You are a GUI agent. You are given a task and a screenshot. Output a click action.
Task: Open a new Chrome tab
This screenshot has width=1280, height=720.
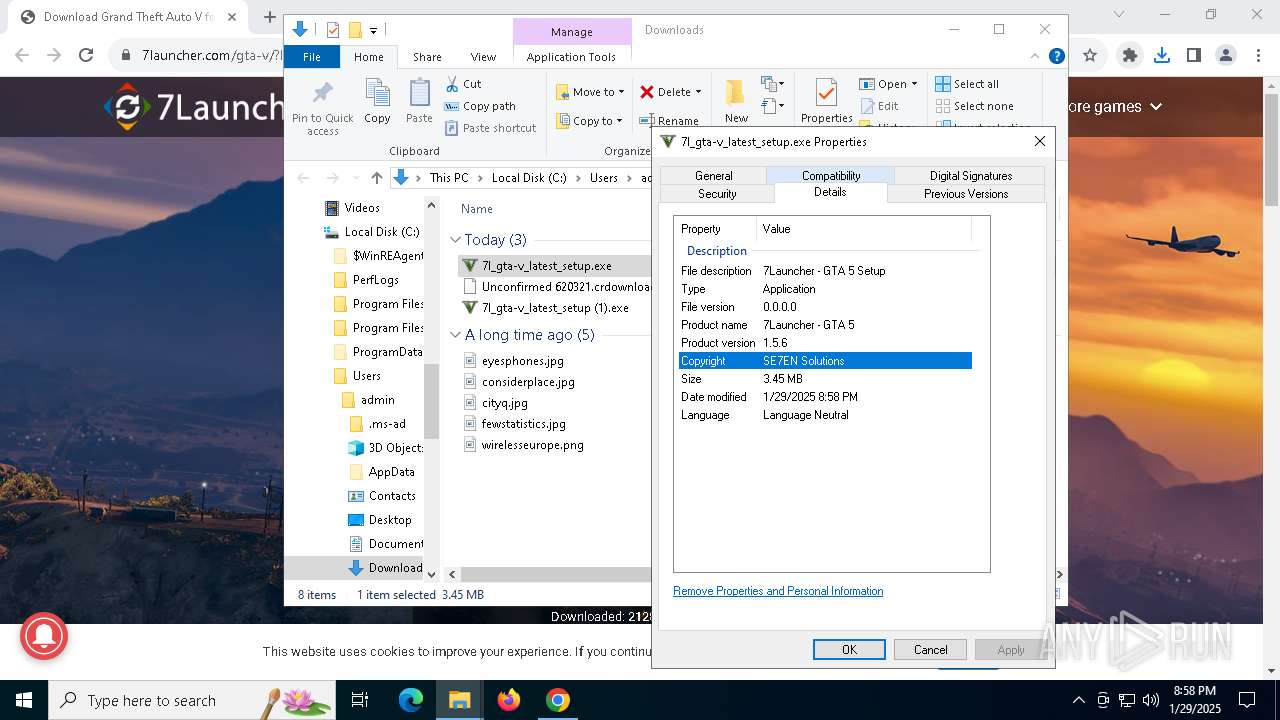pos(269,17)
